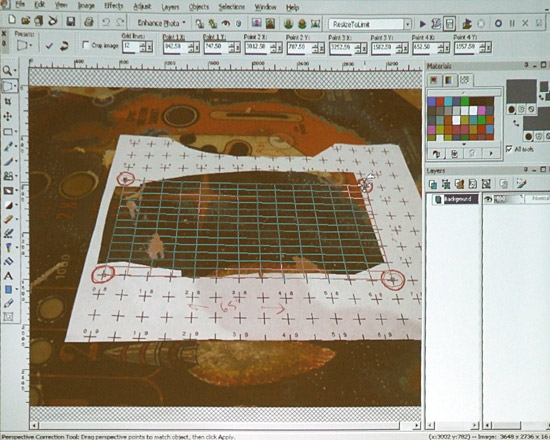The image size is (550, 440).
Task: Create new swatch button
Action: [x=454, y=153]
